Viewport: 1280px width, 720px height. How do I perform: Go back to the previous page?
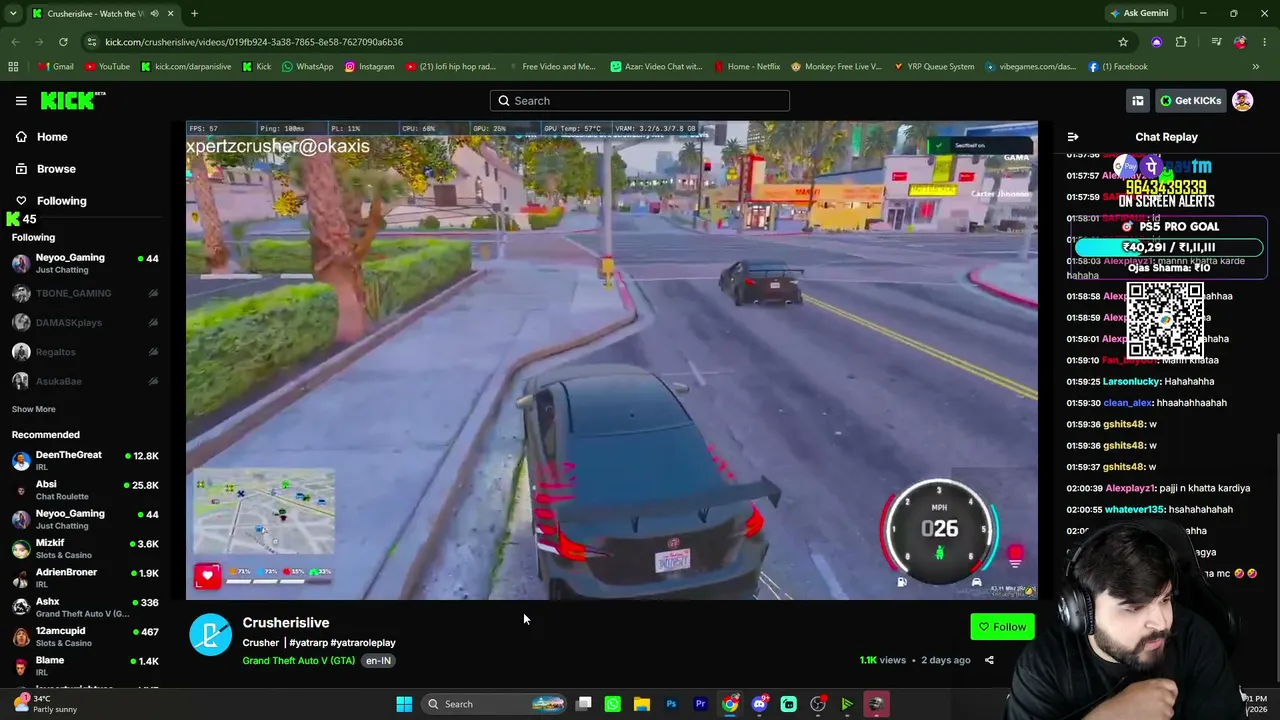point(15,42)
